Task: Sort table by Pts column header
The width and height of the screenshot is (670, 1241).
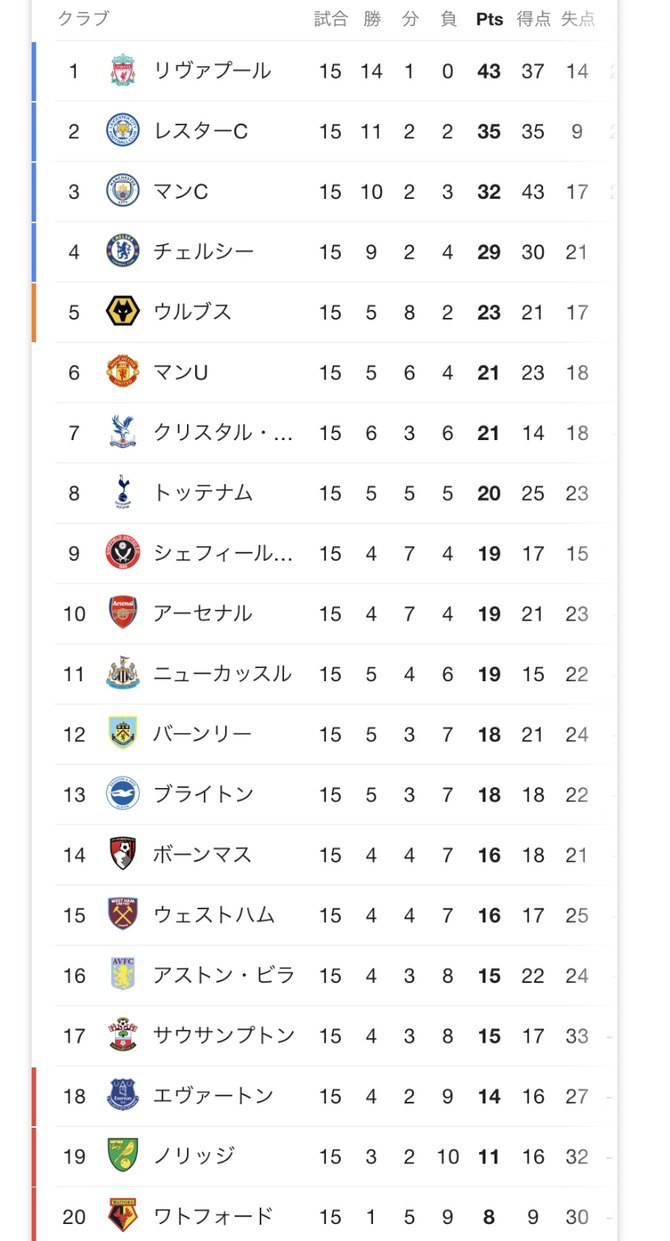Action: click(x=489, y=19)
